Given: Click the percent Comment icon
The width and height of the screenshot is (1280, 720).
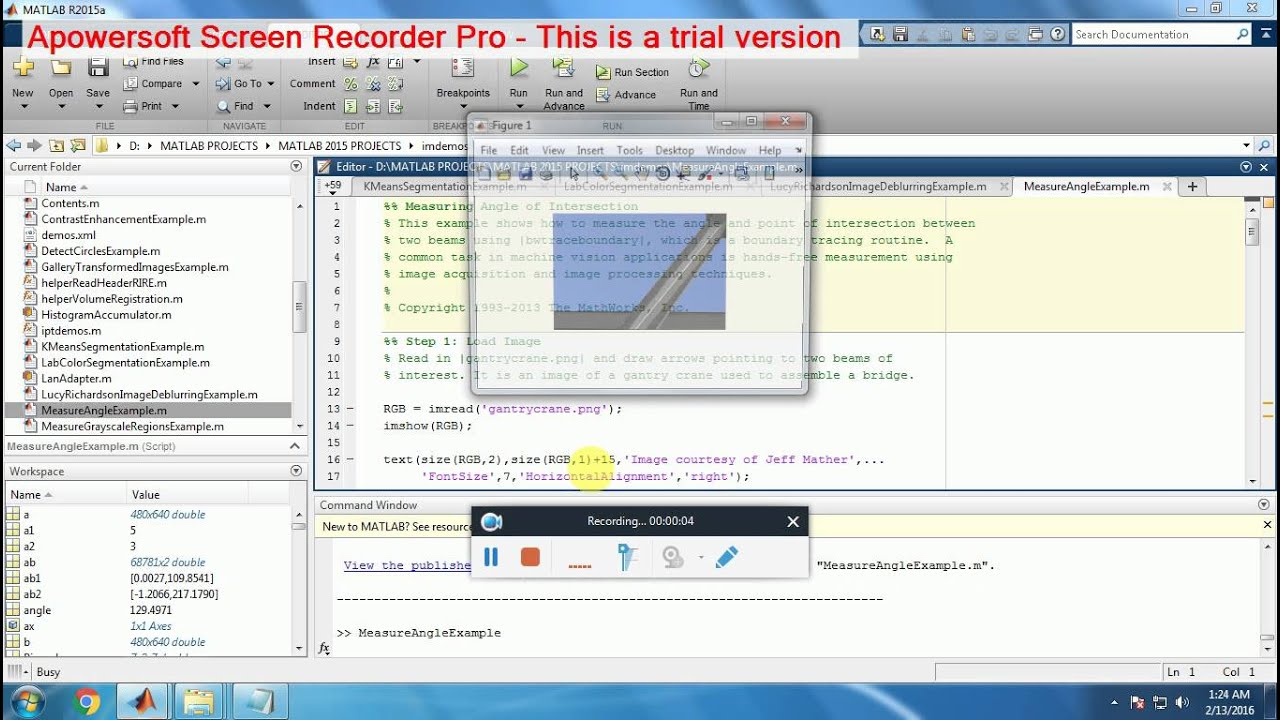Looking at the screenshot, I should point(351,84).
